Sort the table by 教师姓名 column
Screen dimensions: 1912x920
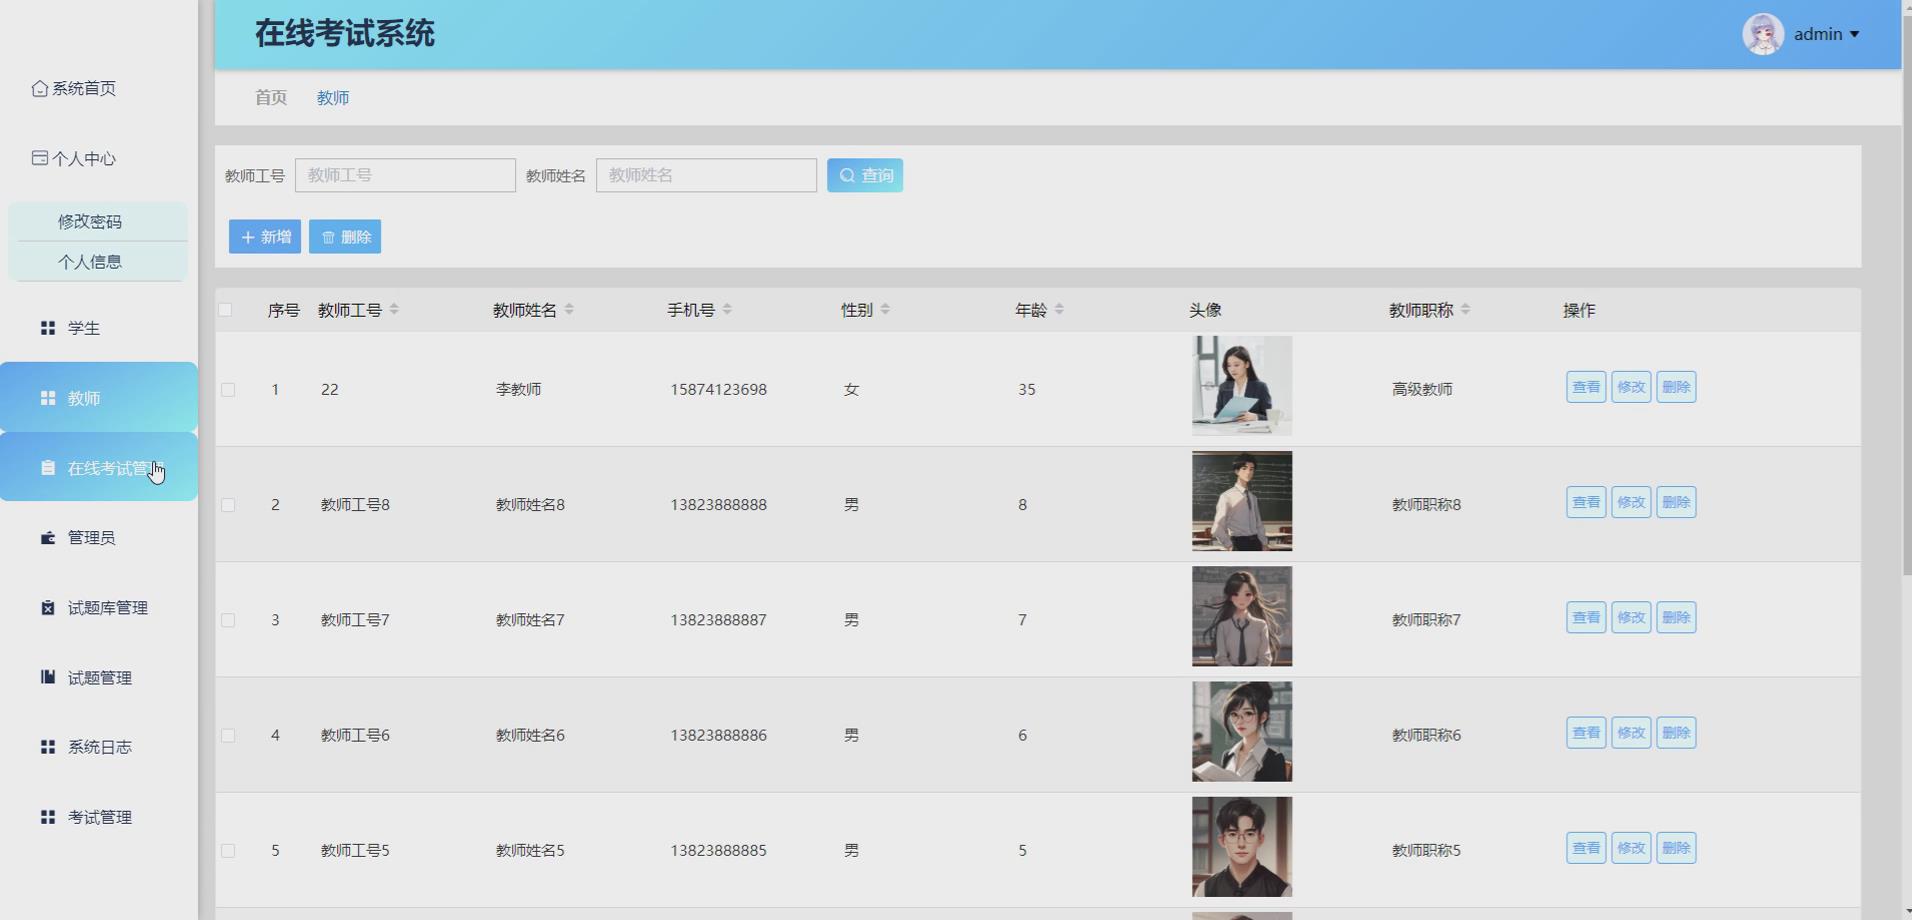tap(569, 310)
